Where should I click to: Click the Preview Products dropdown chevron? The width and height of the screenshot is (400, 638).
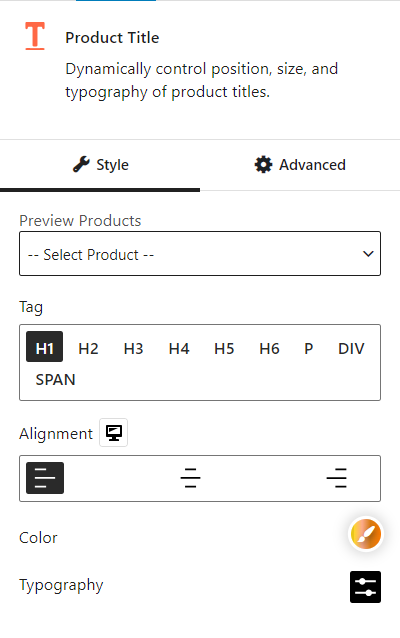pos(368,254)
